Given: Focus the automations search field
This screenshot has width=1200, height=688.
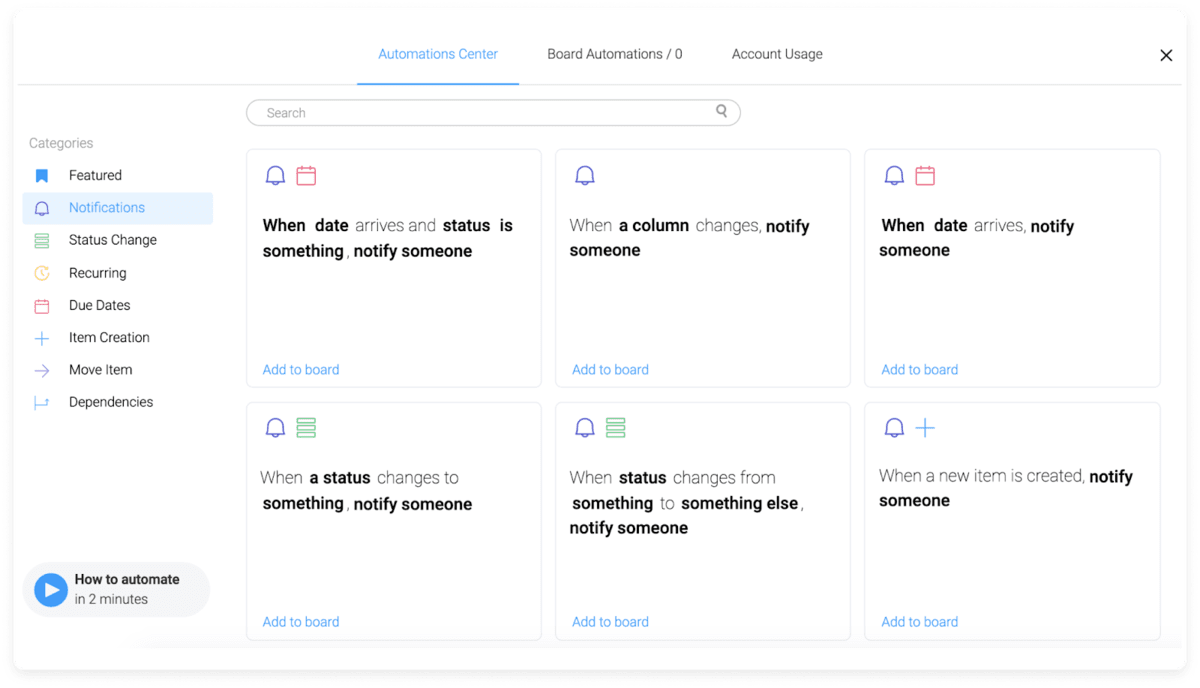Looking at the screenshot, I should [480, 113].
